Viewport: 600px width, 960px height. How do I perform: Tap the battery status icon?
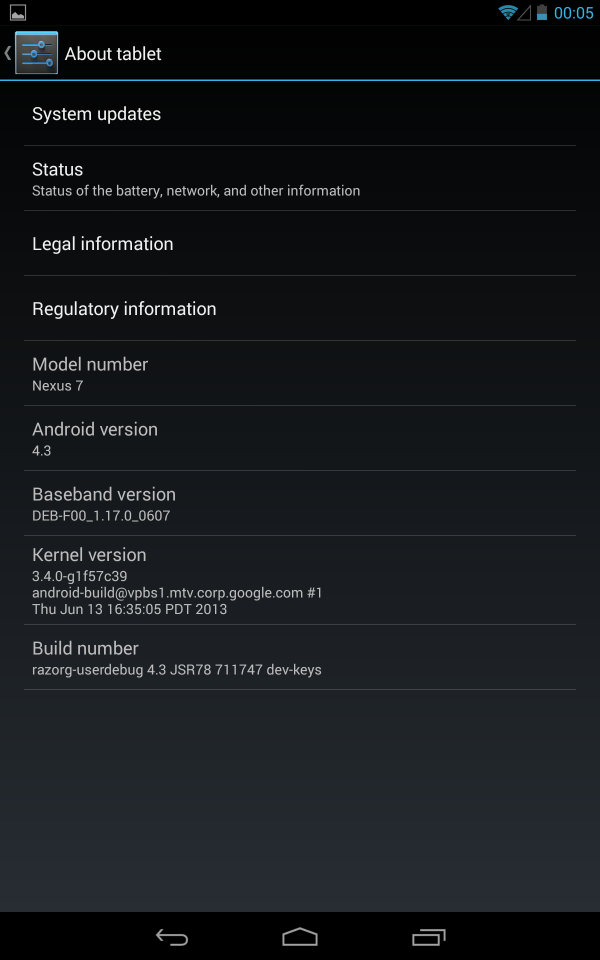[x=542, y=12]
